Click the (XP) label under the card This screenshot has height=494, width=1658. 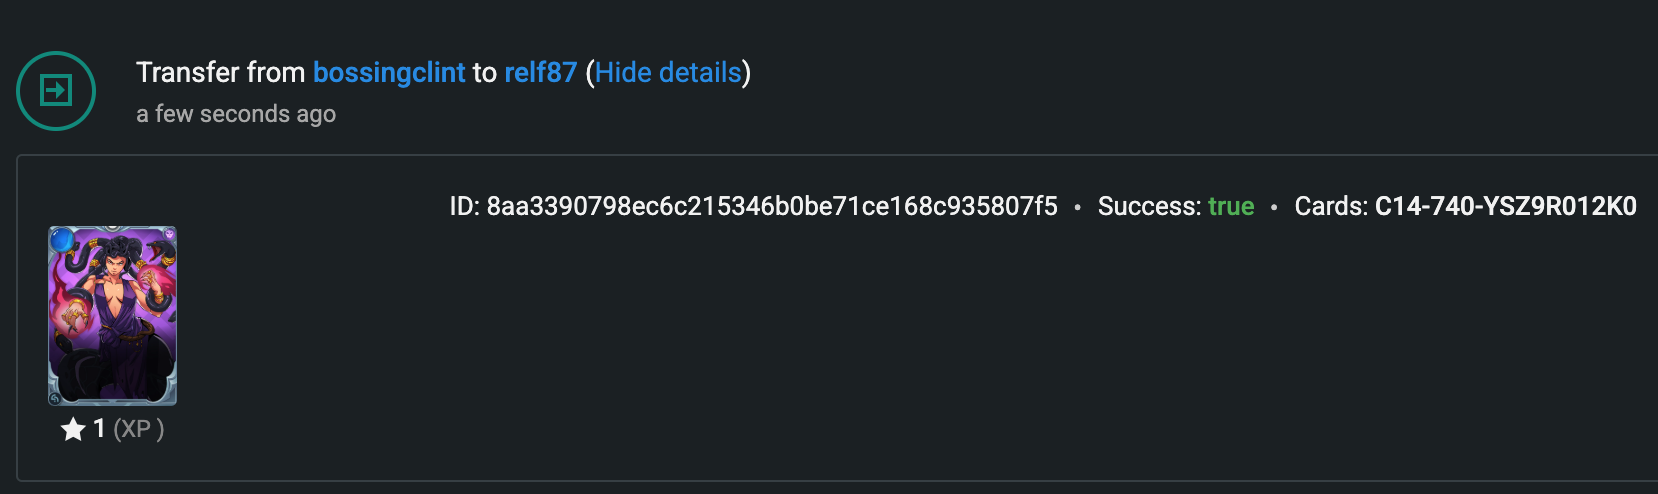point(139,430)
